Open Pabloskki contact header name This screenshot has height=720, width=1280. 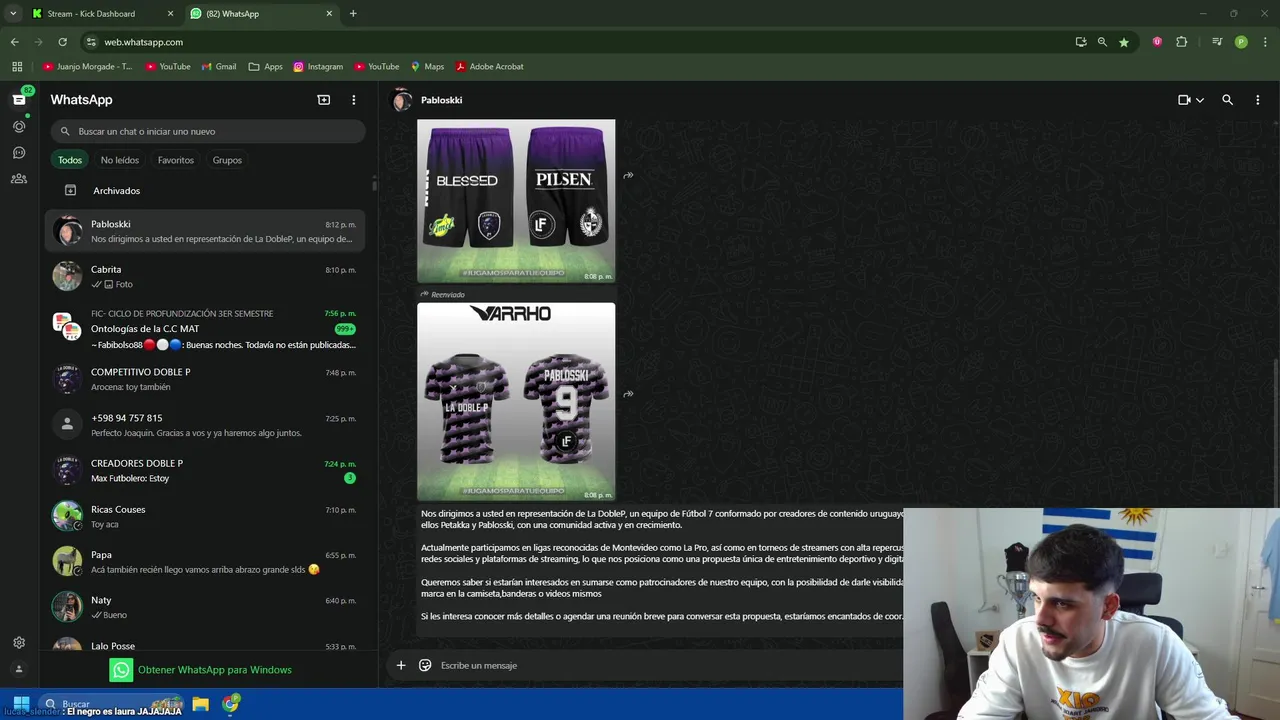pyautogui.click(x=441, y=100)
